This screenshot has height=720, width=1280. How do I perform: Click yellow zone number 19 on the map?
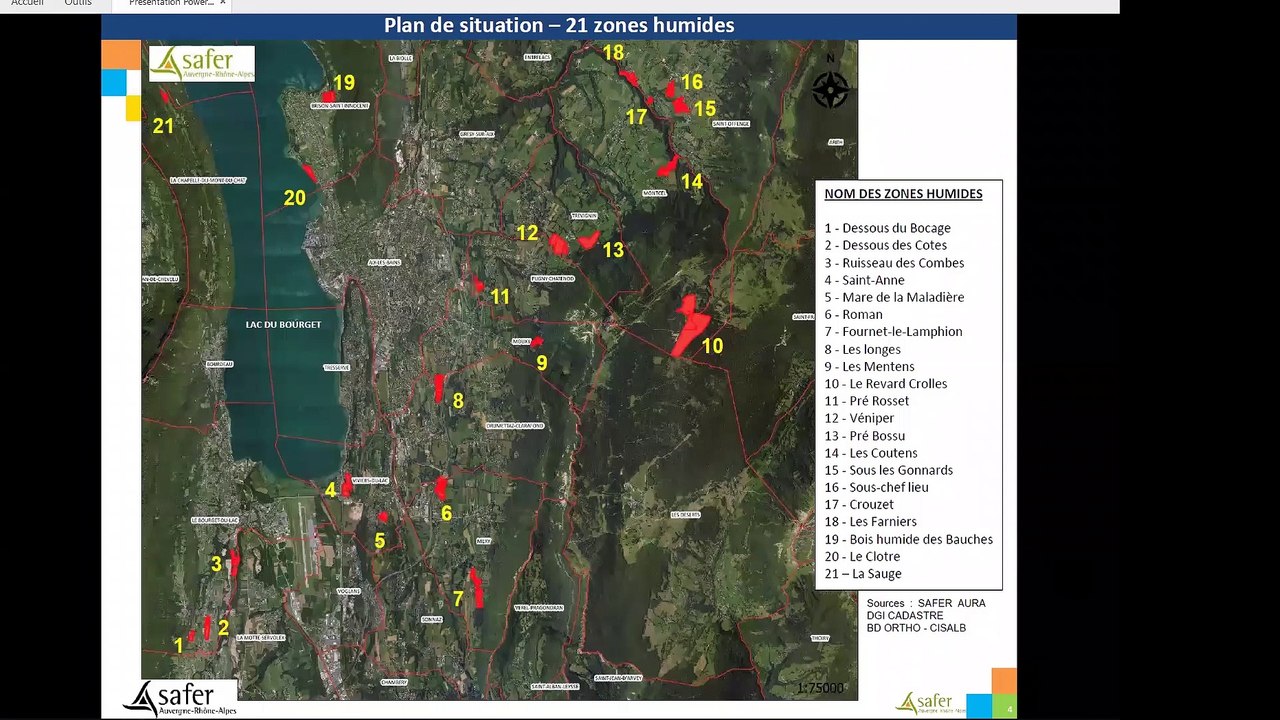(x=344, y=83)
